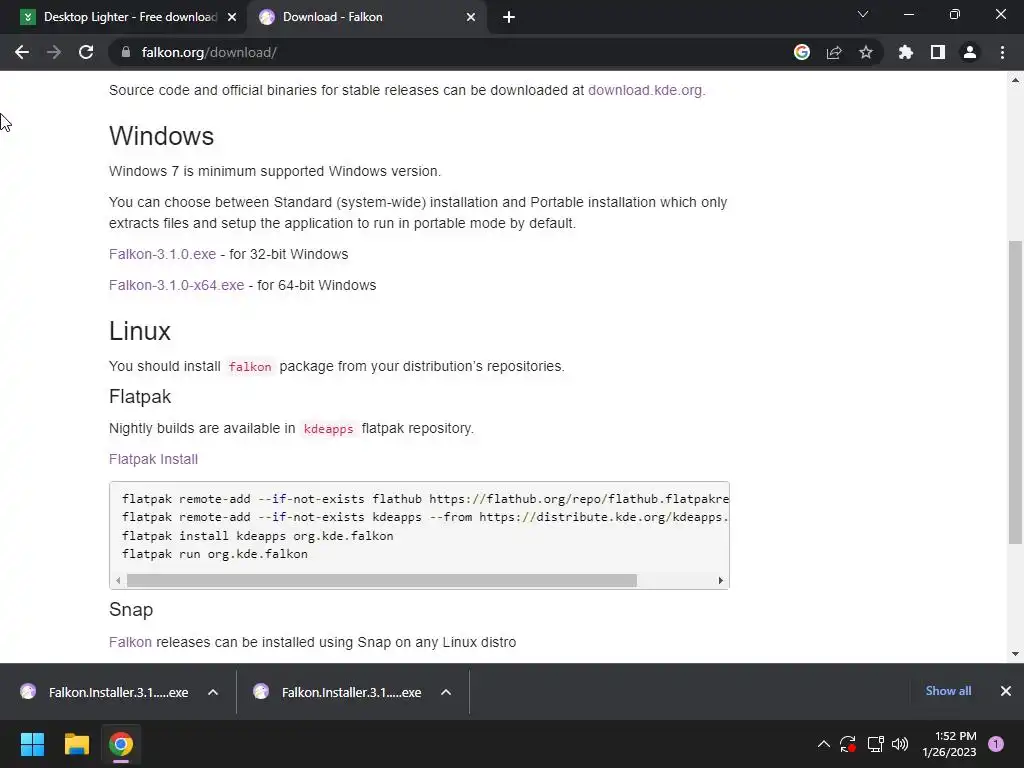Click the Windows section heading
This screenshot has height=768, width=1024.
tap(161, 136)
